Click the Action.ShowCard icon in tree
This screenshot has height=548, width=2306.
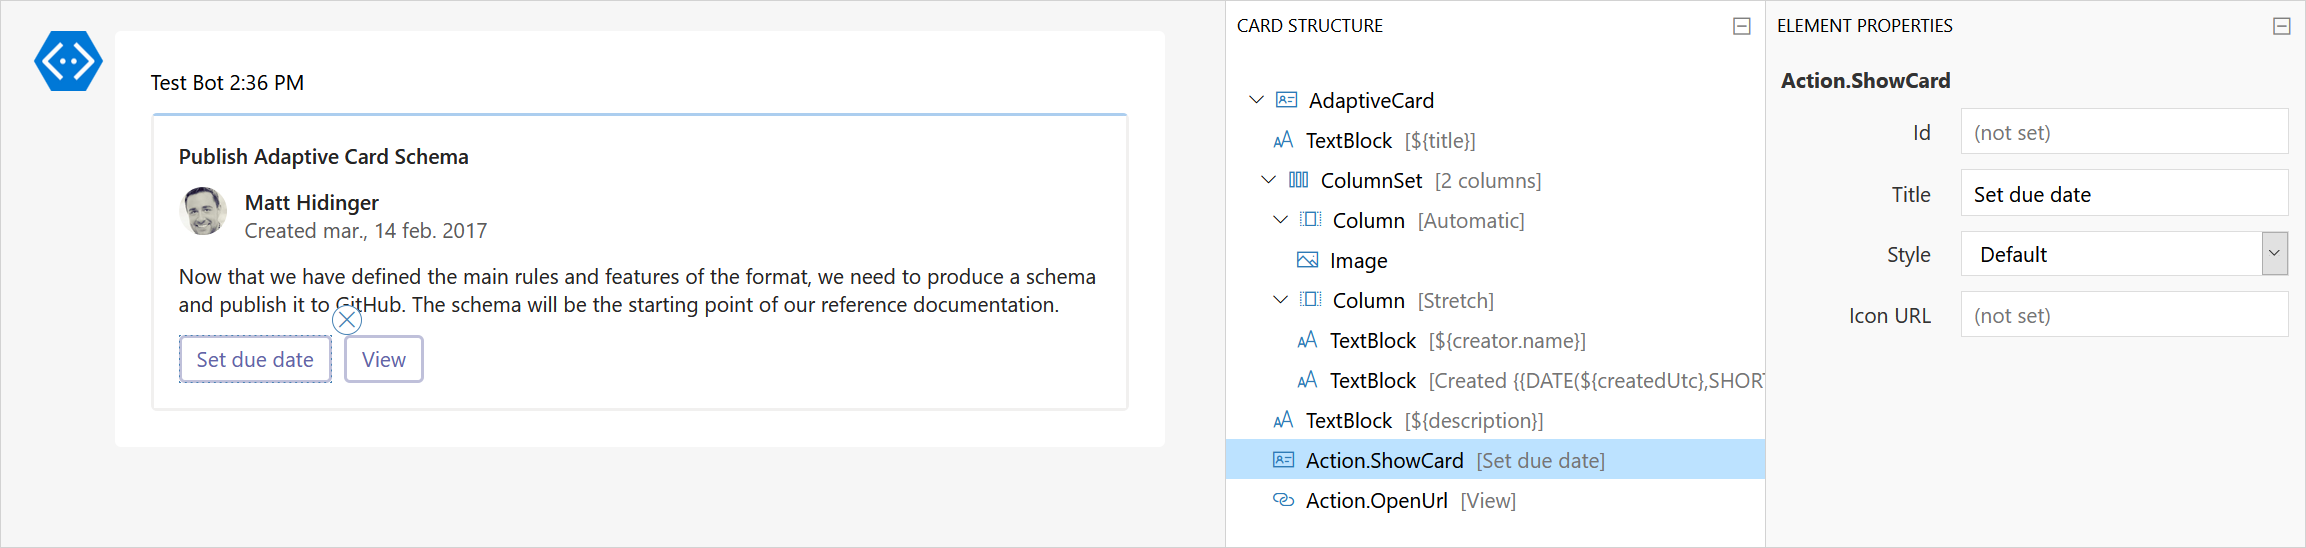pos(1283,460)
